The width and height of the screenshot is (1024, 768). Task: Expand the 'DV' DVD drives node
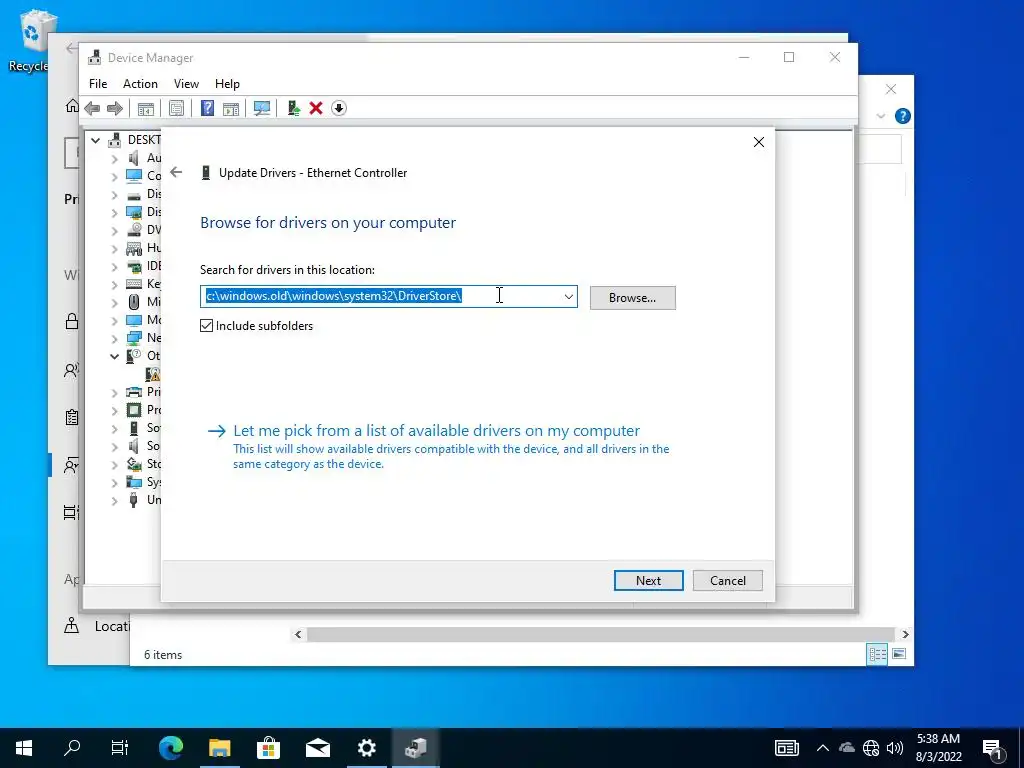[x=114, y=231]
